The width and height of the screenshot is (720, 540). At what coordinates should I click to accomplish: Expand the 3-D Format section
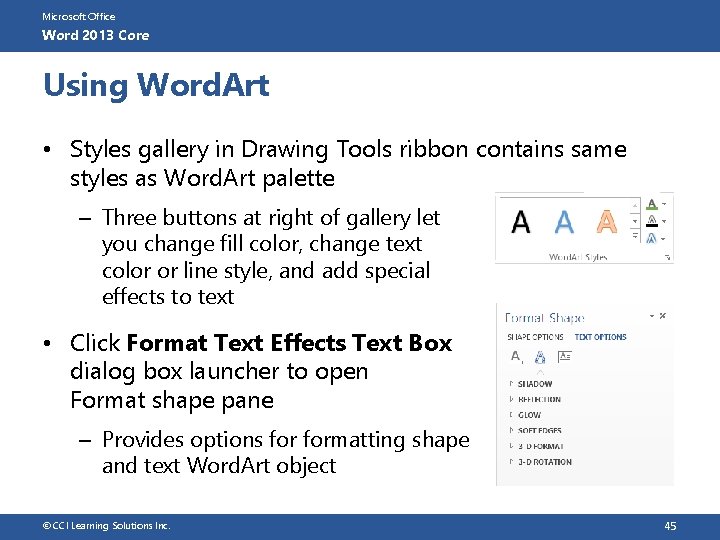point(536,446)
